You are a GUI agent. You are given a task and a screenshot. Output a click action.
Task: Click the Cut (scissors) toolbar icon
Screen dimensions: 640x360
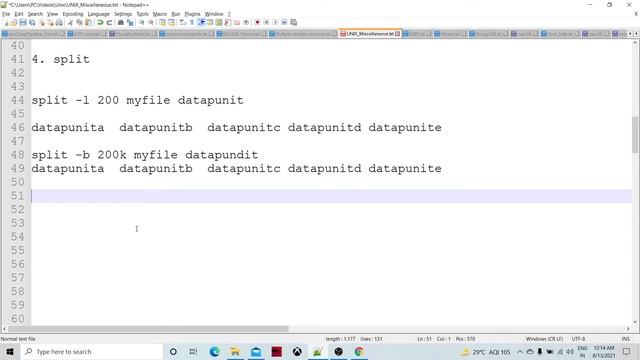point(70,22)
